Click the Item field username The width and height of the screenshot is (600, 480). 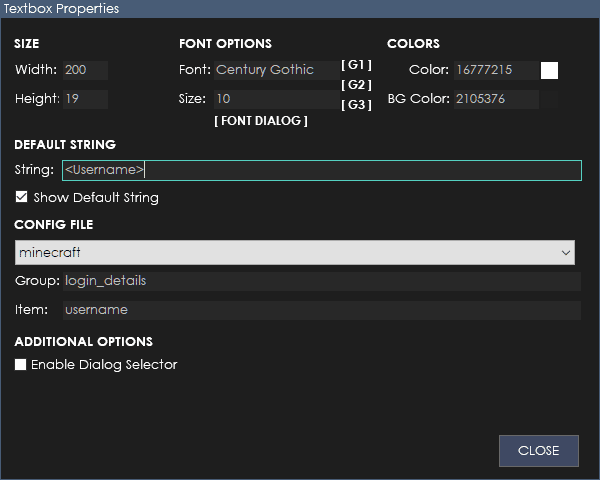(x=322, y=310)
